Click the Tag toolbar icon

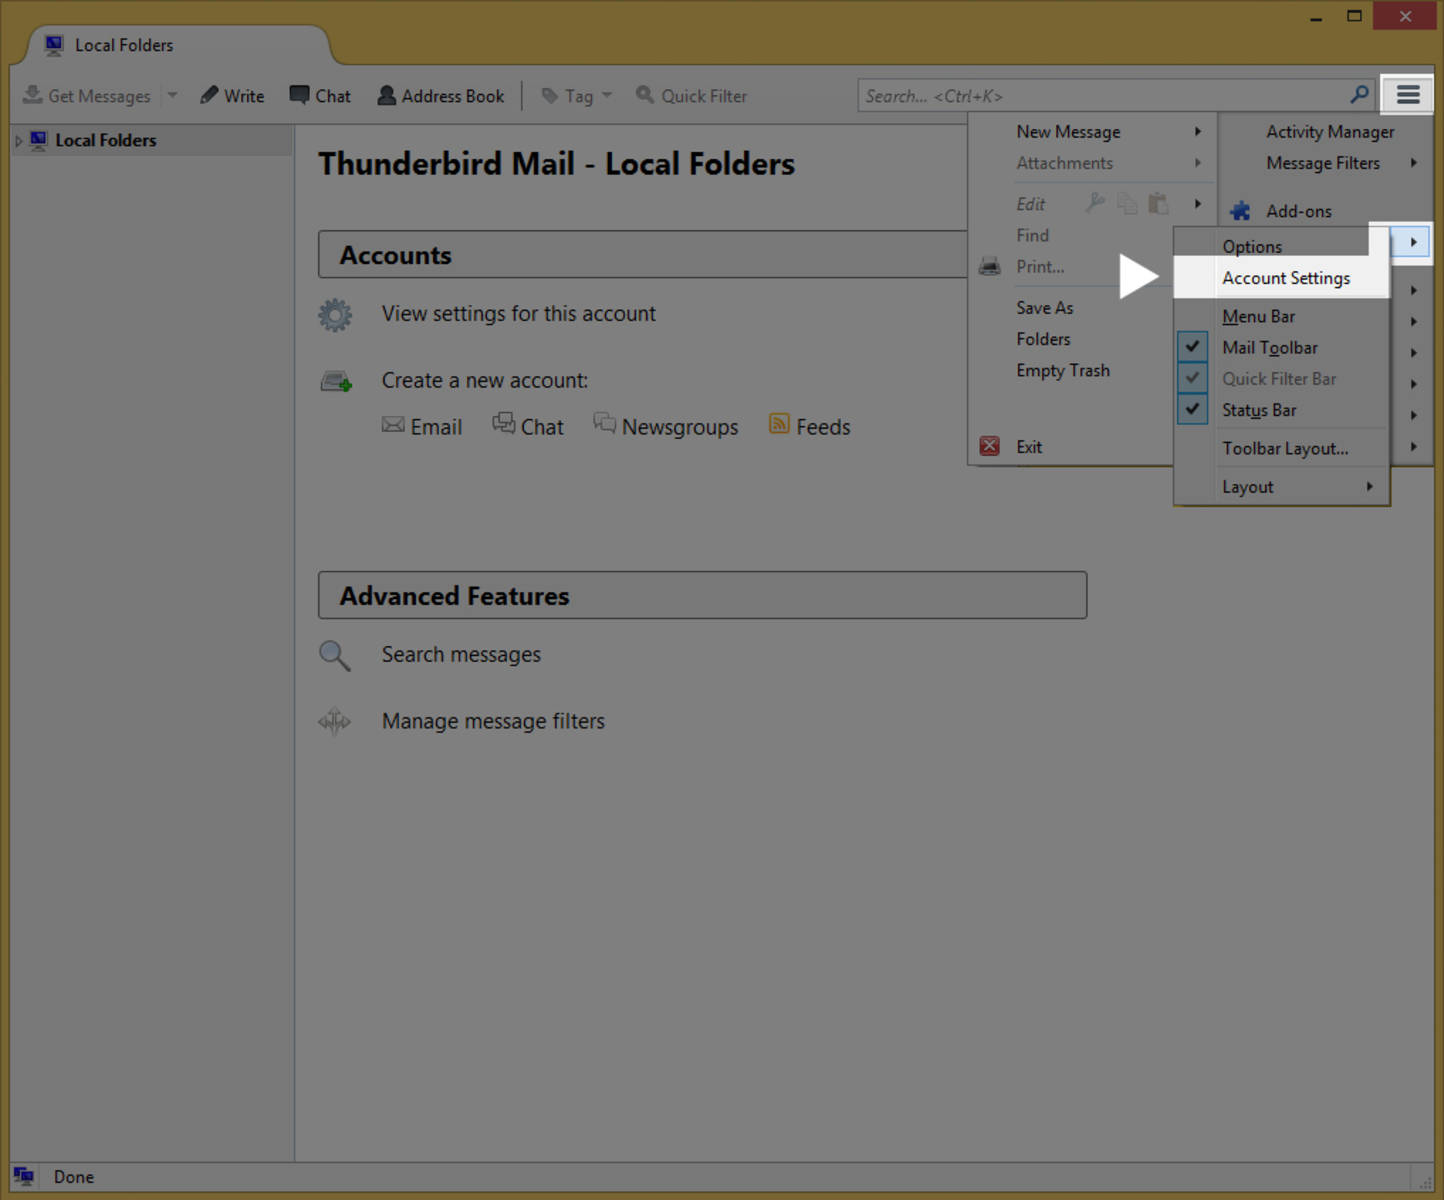(x=549, y=96)
